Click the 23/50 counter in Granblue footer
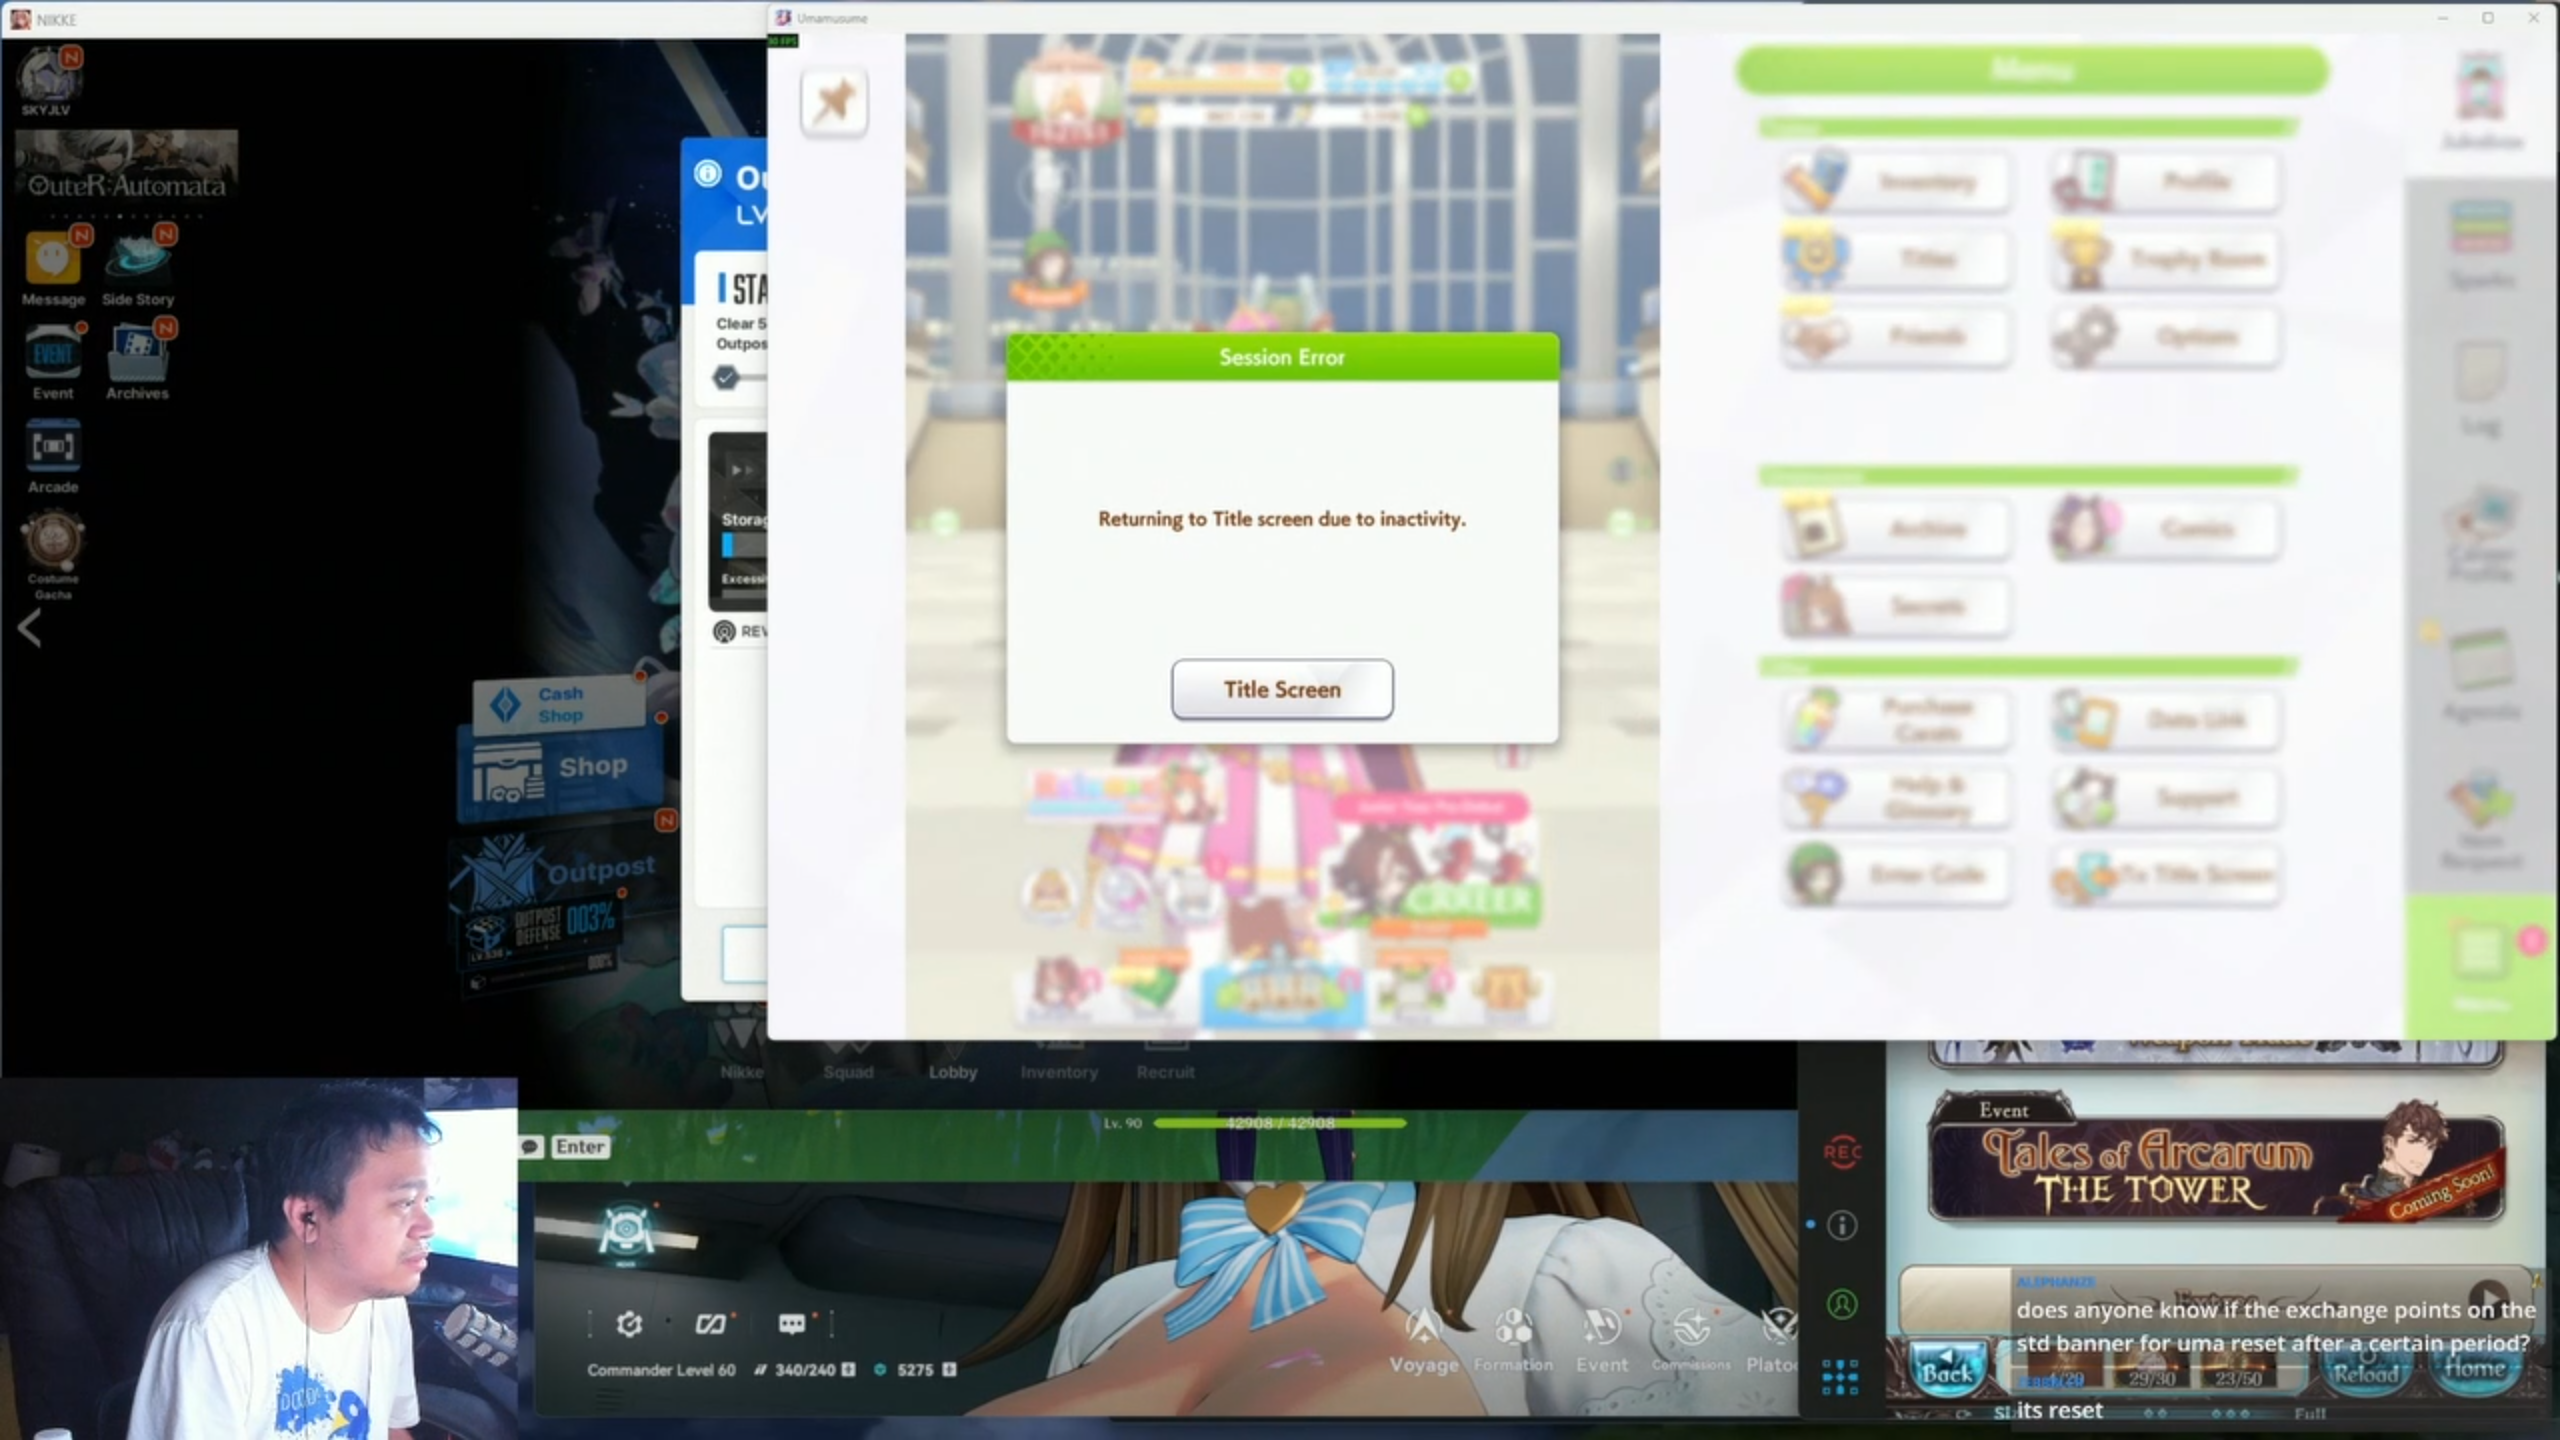 [x=2238, y=1379]
